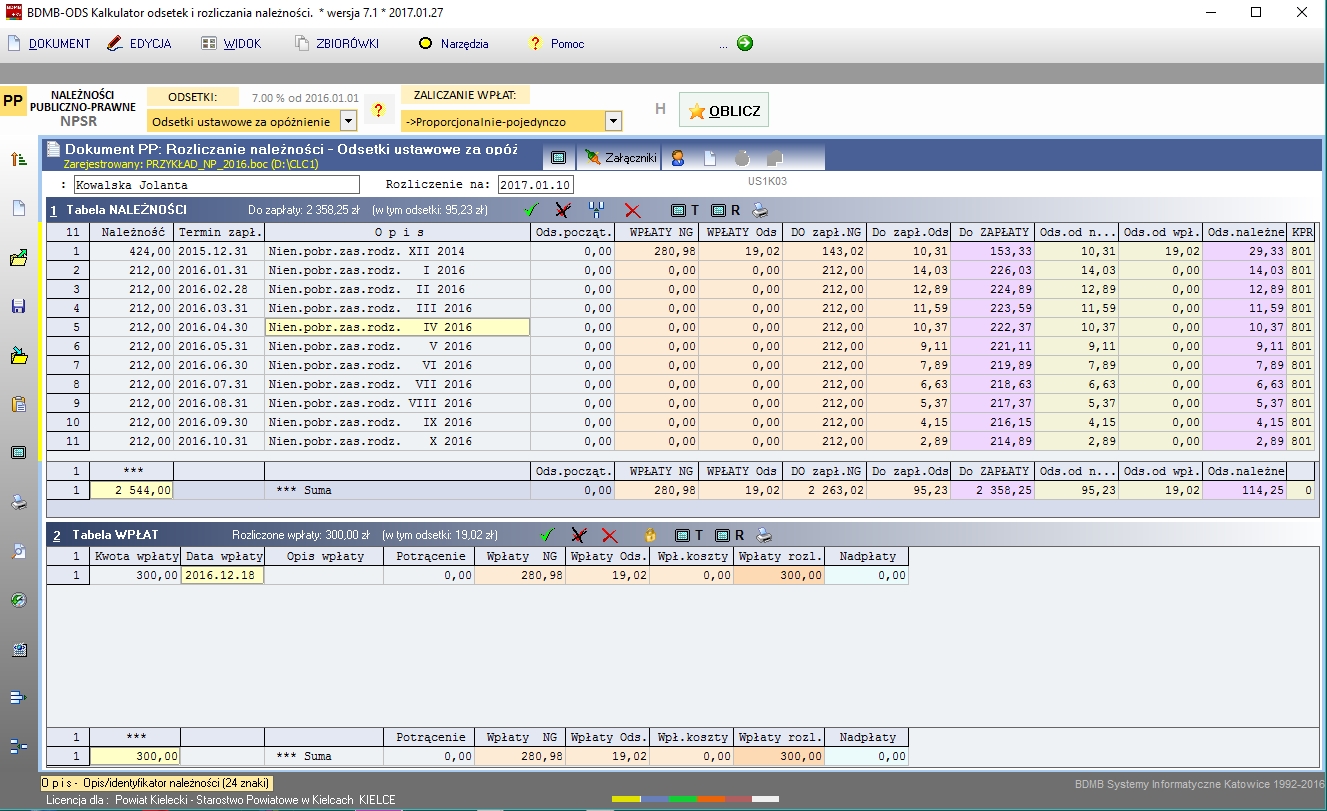Click the sort ascending icon in left sidebar
This screenshot has height=811, width=1327.
(18, 159)
